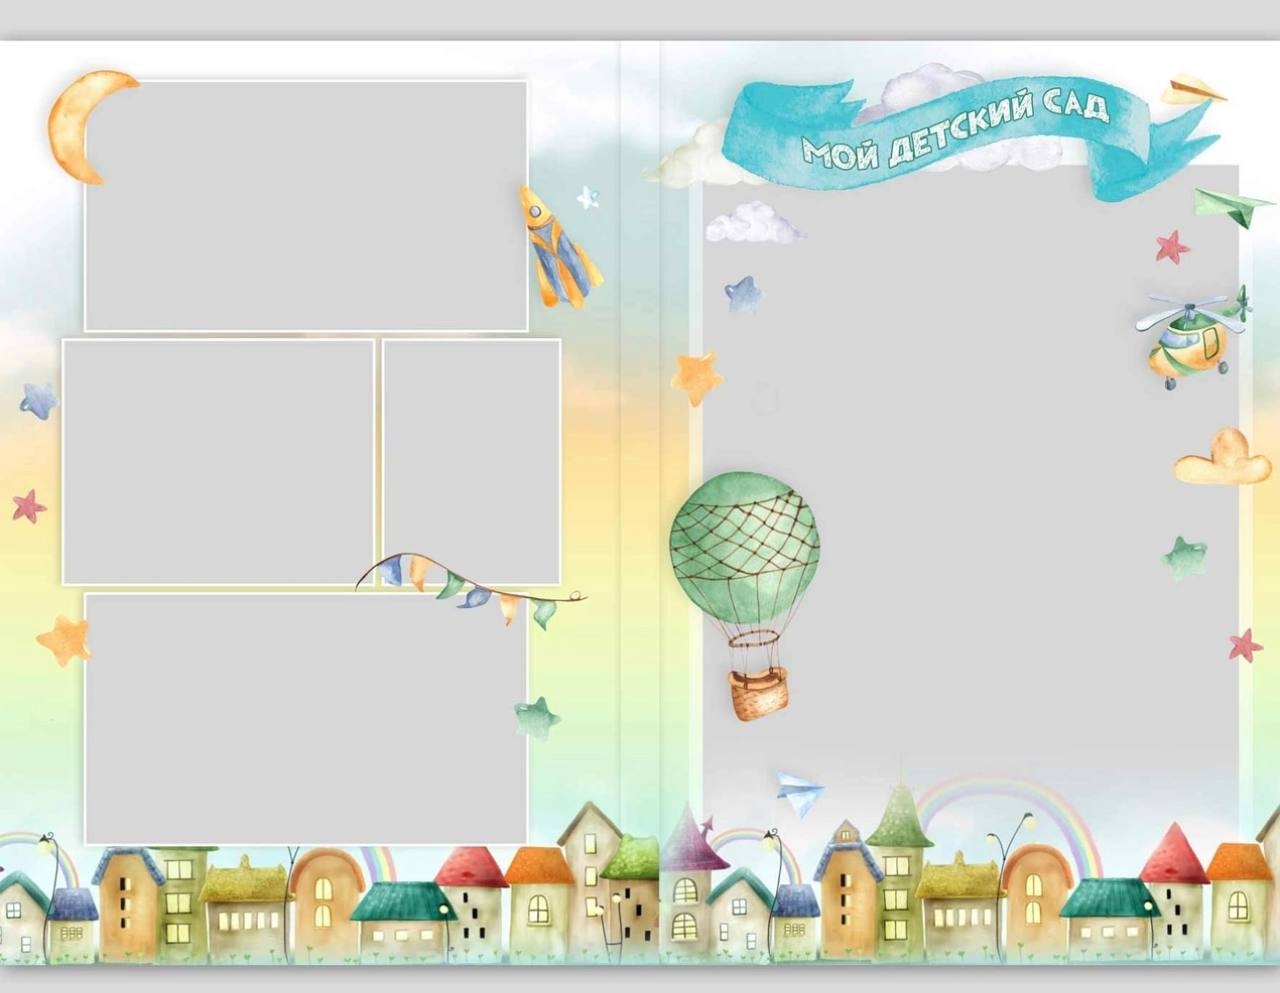
Task: Click the yellow paper airplane
Action: pos(1191,89)
